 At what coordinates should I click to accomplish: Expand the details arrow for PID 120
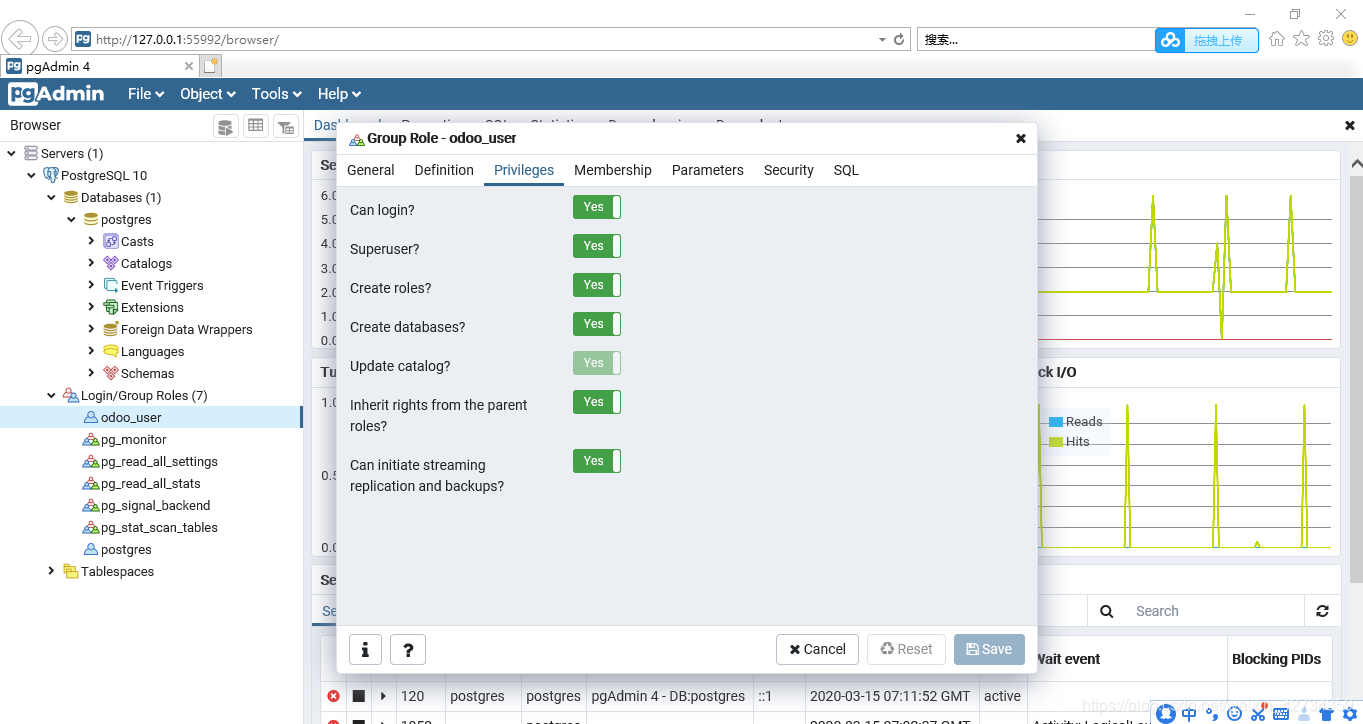tap(383, 696)
